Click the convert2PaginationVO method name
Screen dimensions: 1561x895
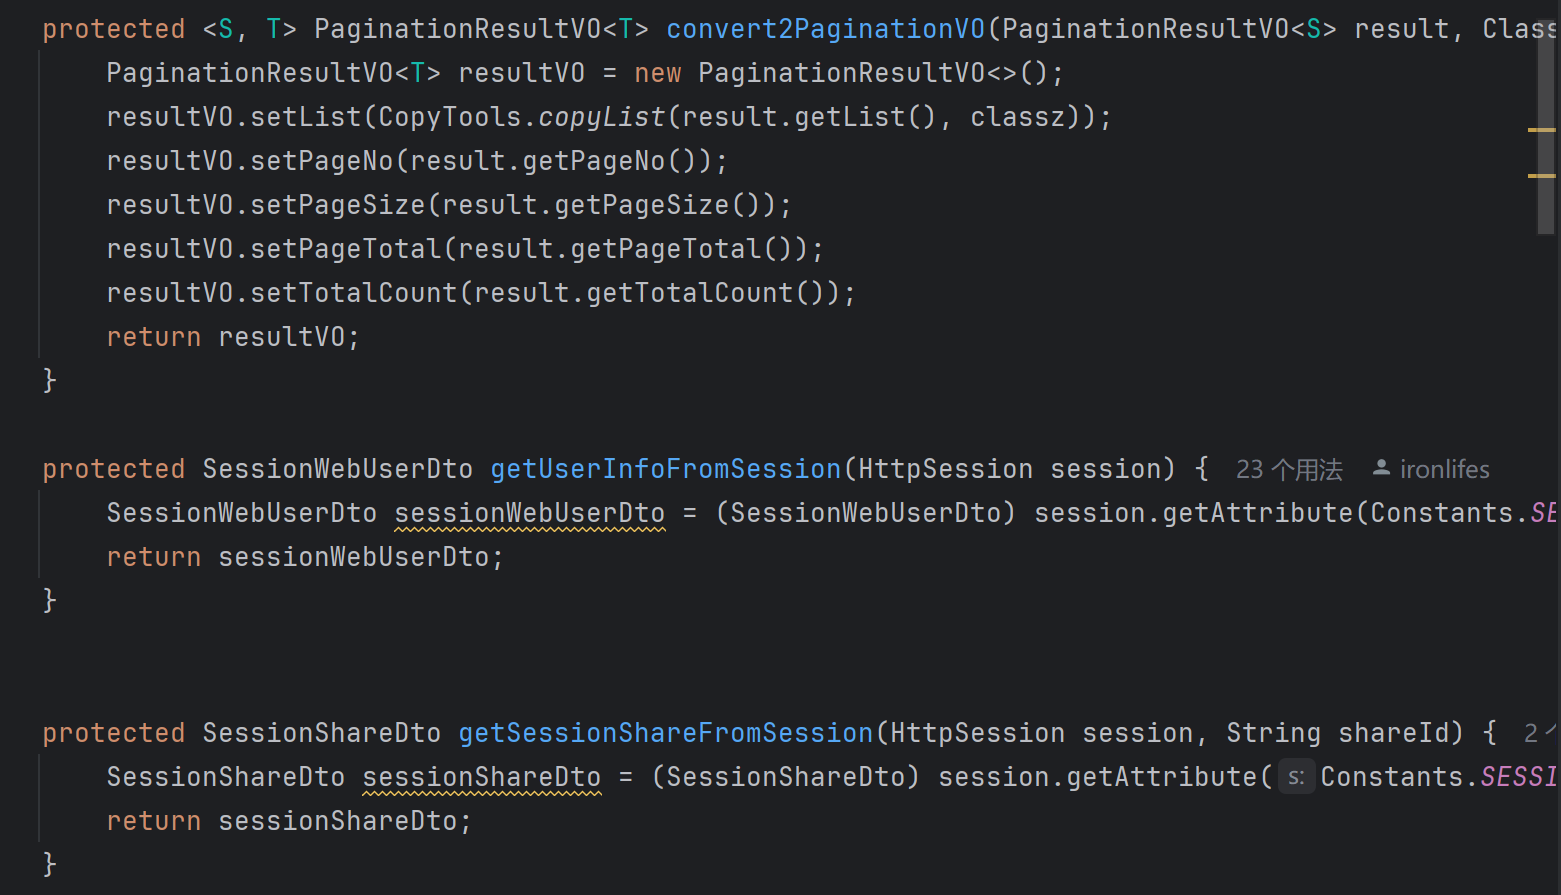[825, 29]
